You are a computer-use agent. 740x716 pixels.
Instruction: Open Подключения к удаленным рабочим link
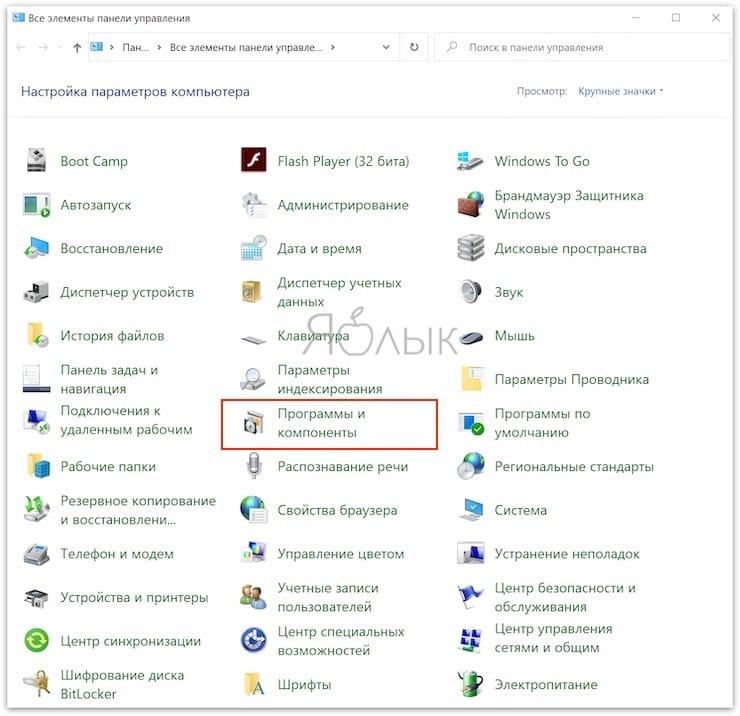click(126, 420)
